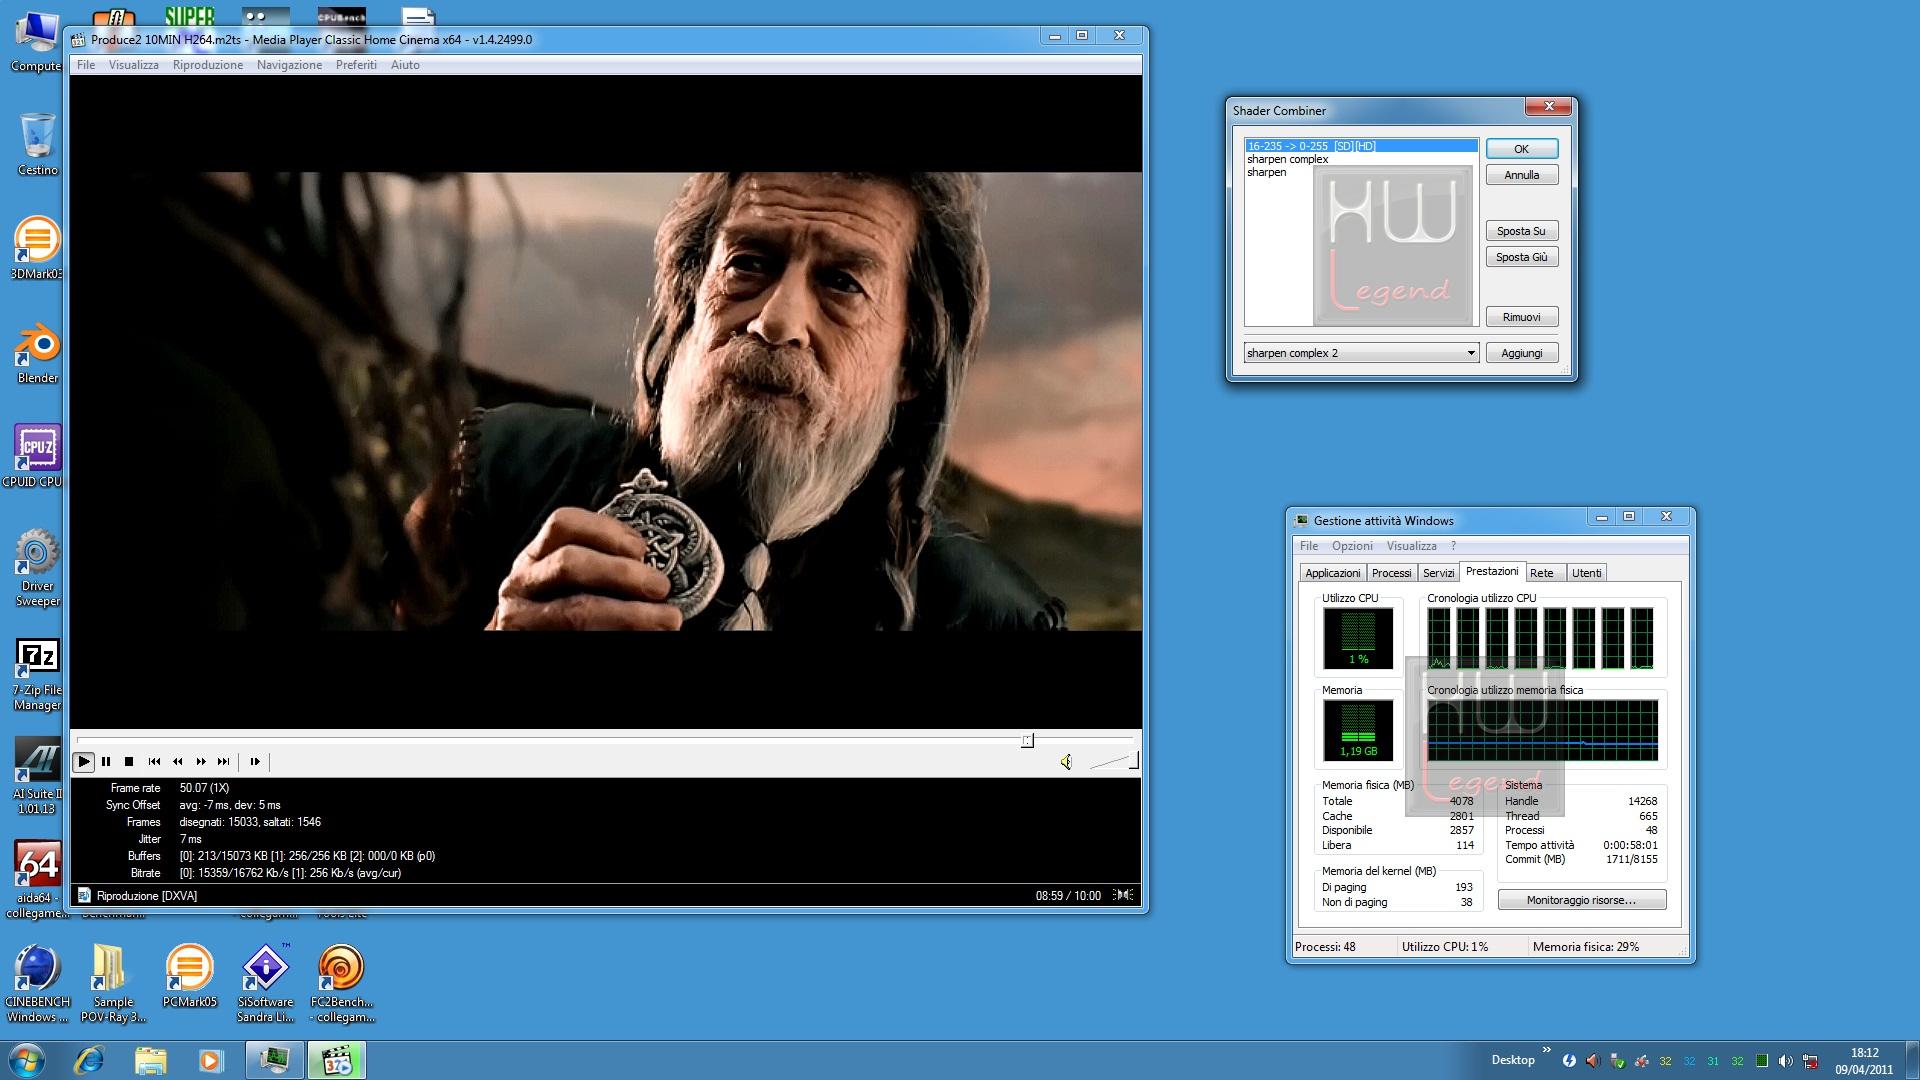1920x1080 pixels.
Task: Click the Sposta Giù button
Action: (1521, 257)
